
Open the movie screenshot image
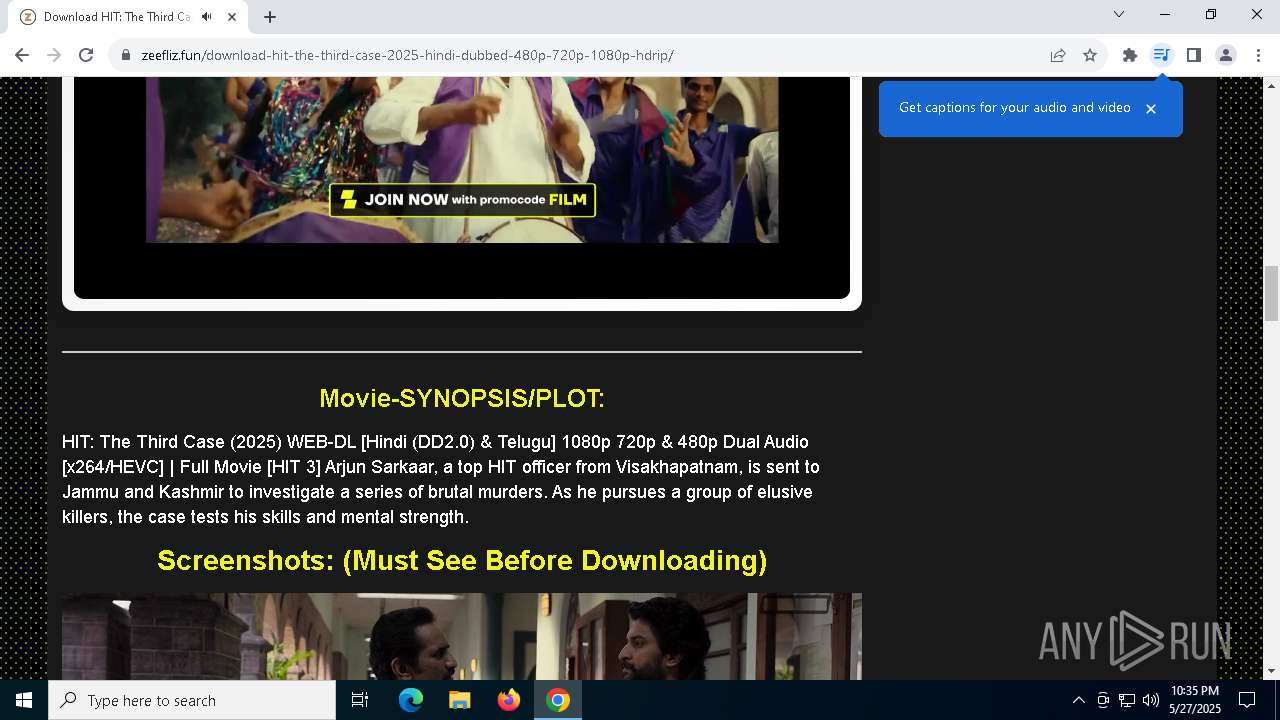[462, 636]
